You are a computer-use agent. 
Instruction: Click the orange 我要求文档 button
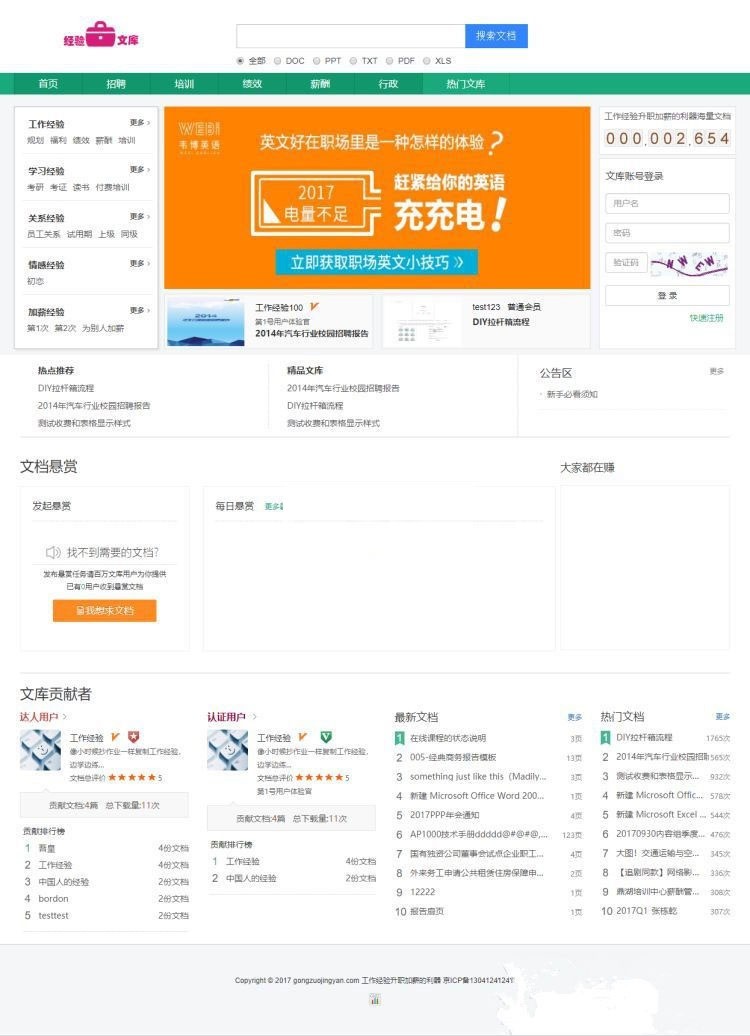[104, 610]
